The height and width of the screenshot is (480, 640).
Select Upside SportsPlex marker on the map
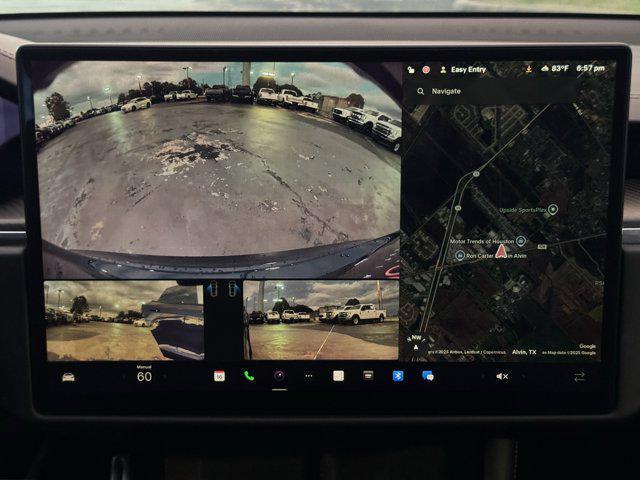tap(552, 209)
